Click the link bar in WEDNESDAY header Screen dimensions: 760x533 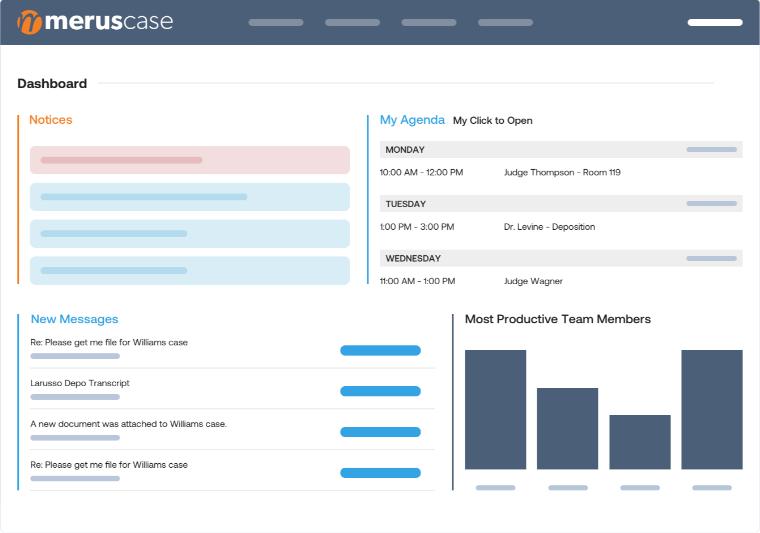(712, 258)
